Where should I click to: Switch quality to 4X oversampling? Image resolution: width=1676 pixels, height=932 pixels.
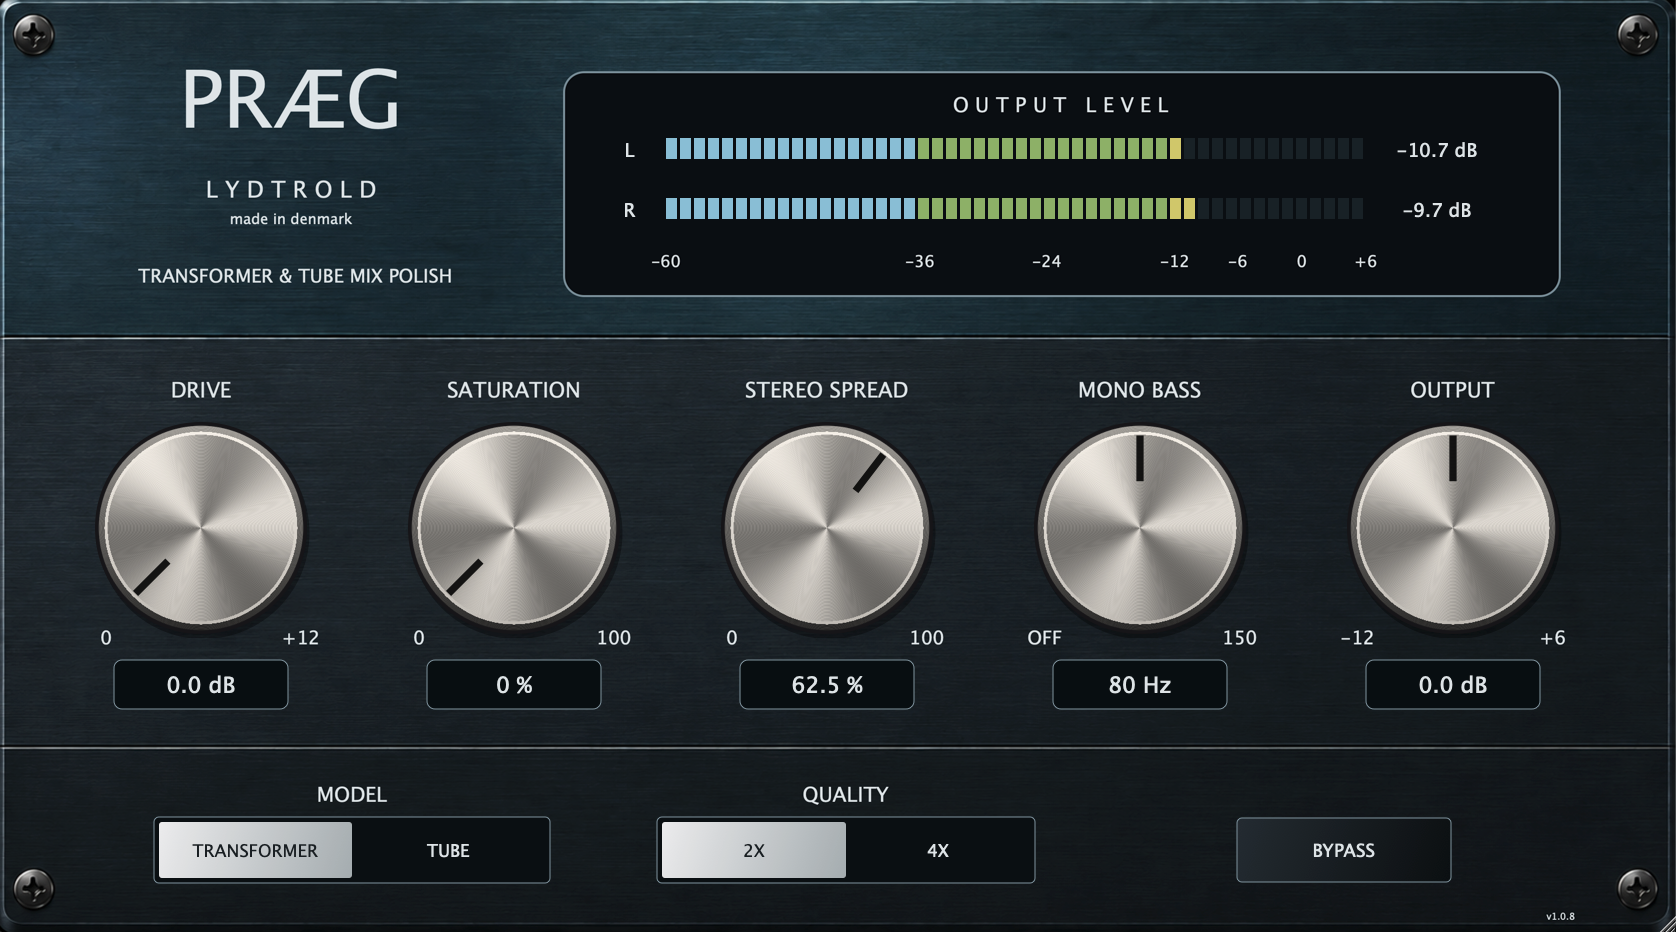click(x=938, y=850)
